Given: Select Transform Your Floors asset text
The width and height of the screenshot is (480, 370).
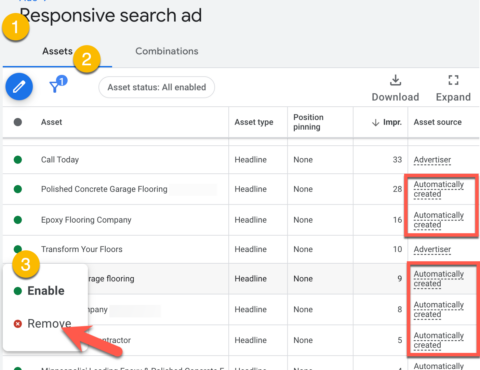Looking at the screenshot, I should (x=82, y=249).
